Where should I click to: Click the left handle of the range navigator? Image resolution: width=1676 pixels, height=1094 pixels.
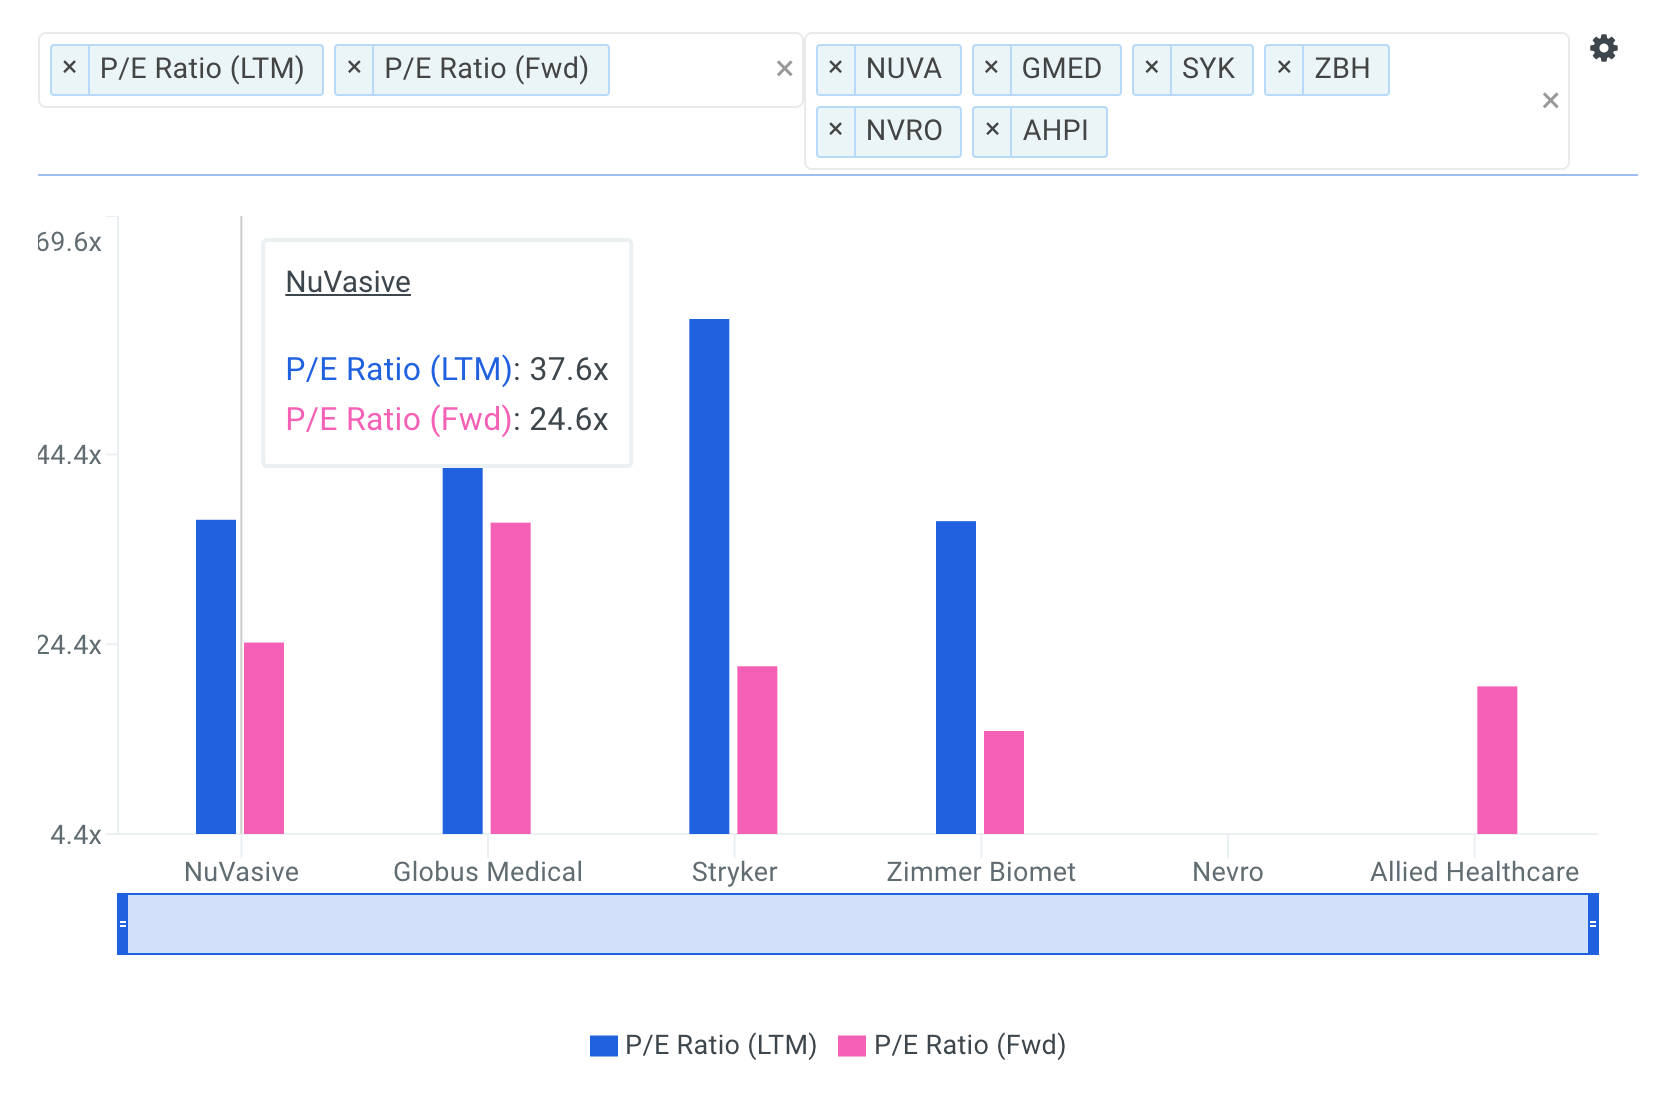click(123, 924)
